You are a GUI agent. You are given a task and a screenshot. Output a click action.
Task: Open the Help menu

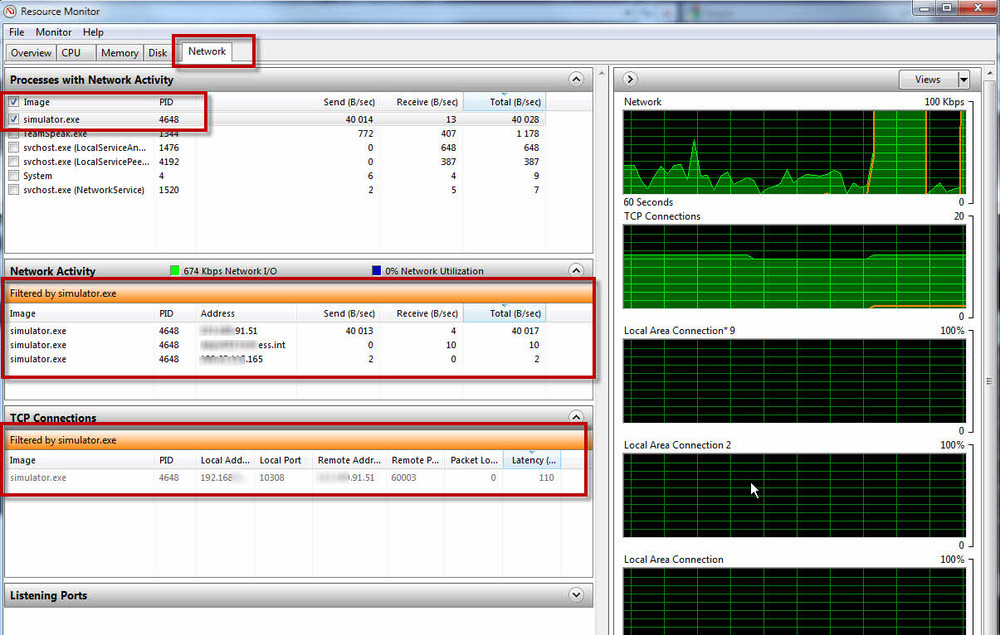pos(93,32)
